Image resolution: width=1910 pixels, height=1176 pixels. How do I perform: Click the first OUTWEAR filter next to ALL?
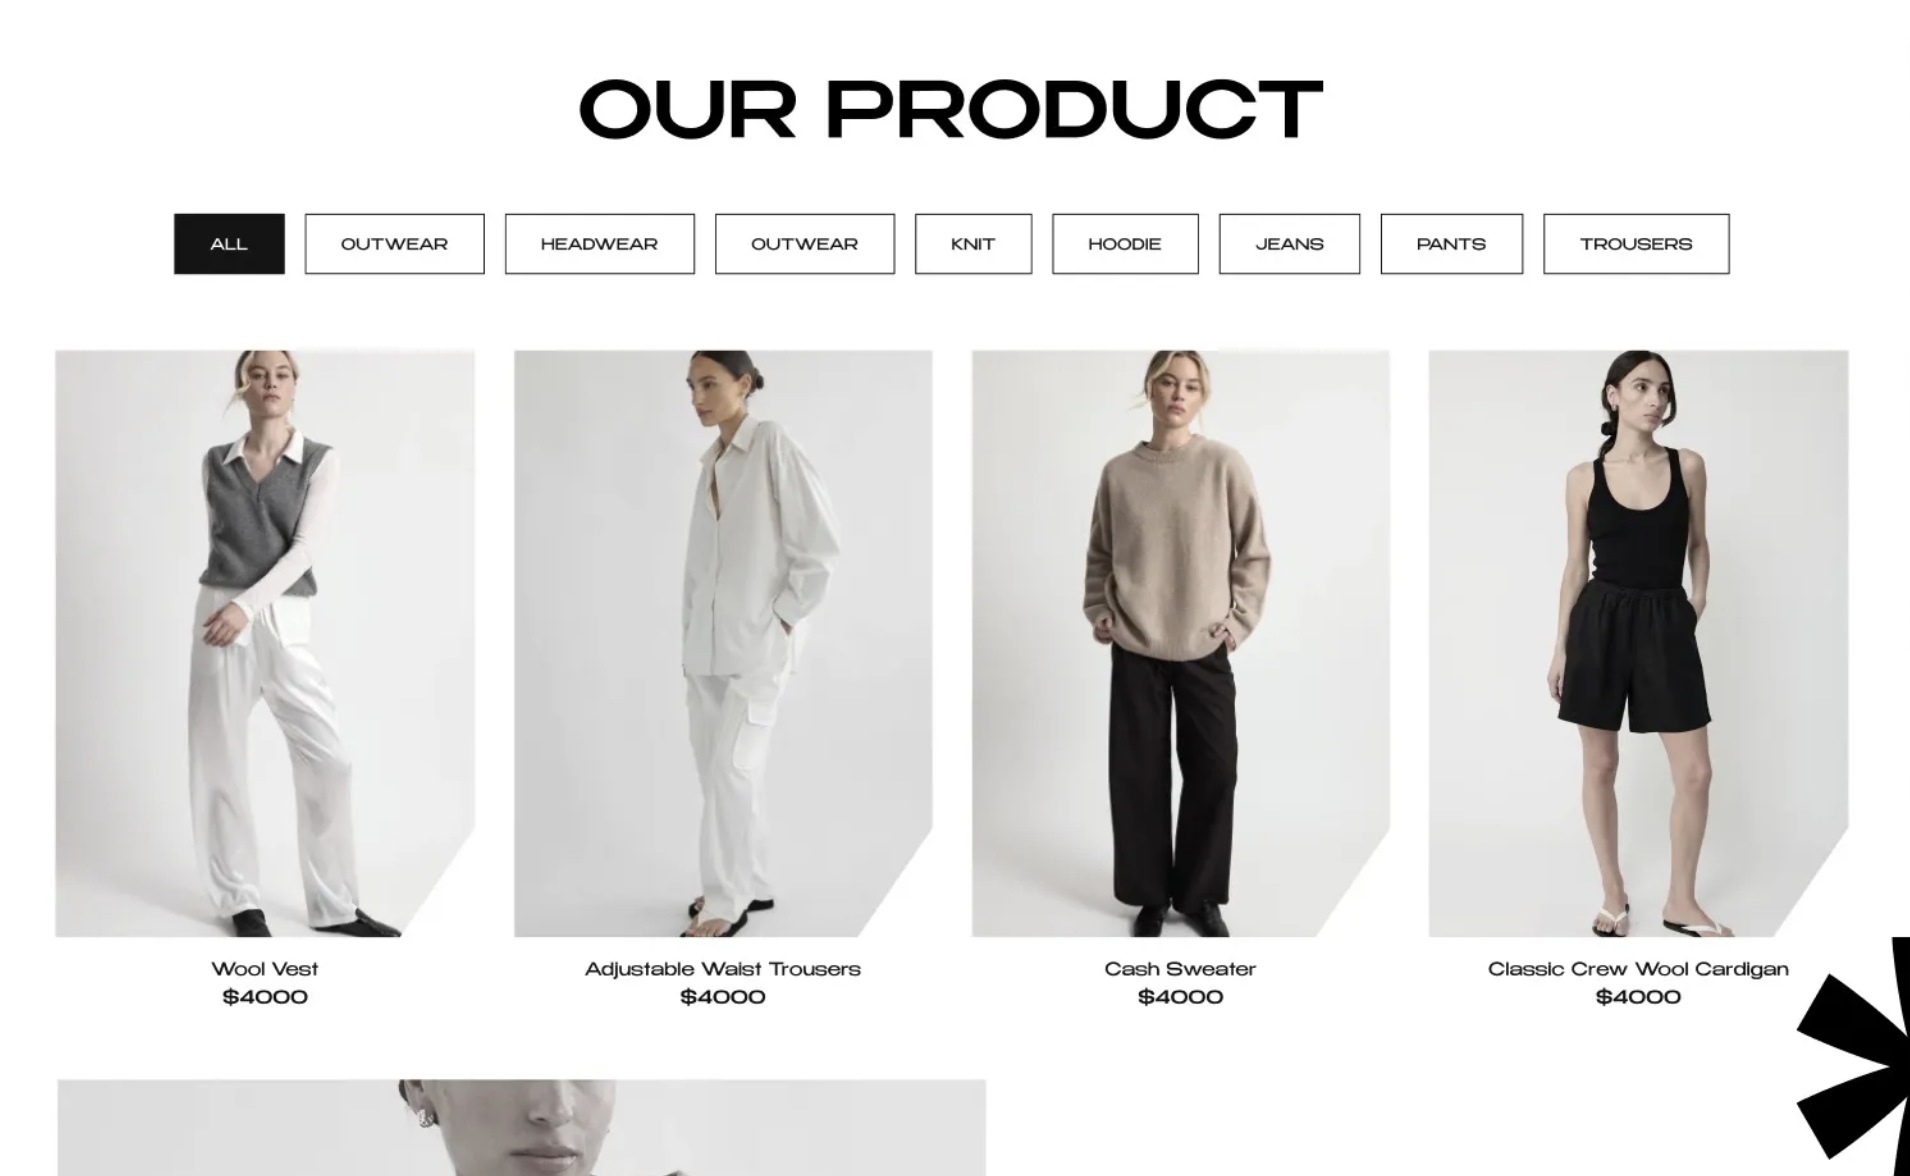pos(394,243)
